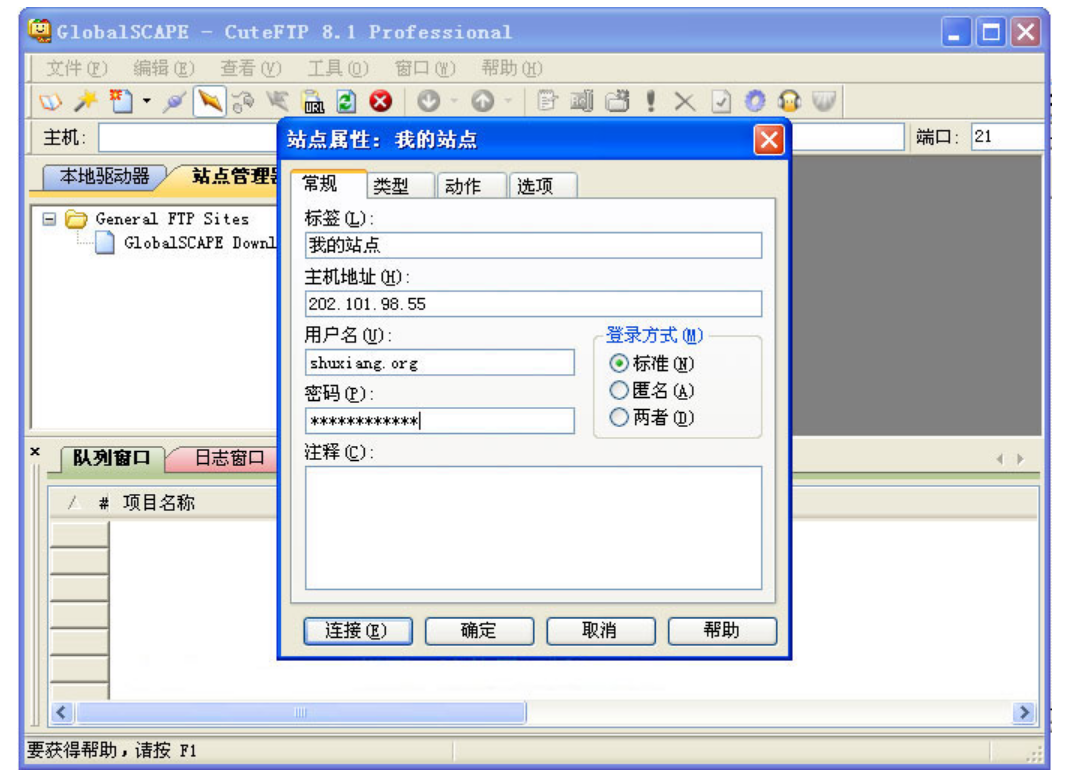Open dropdown arrow next to new document icon
The height and width of the screenshot is (777, 1070).
click(146, 101)
